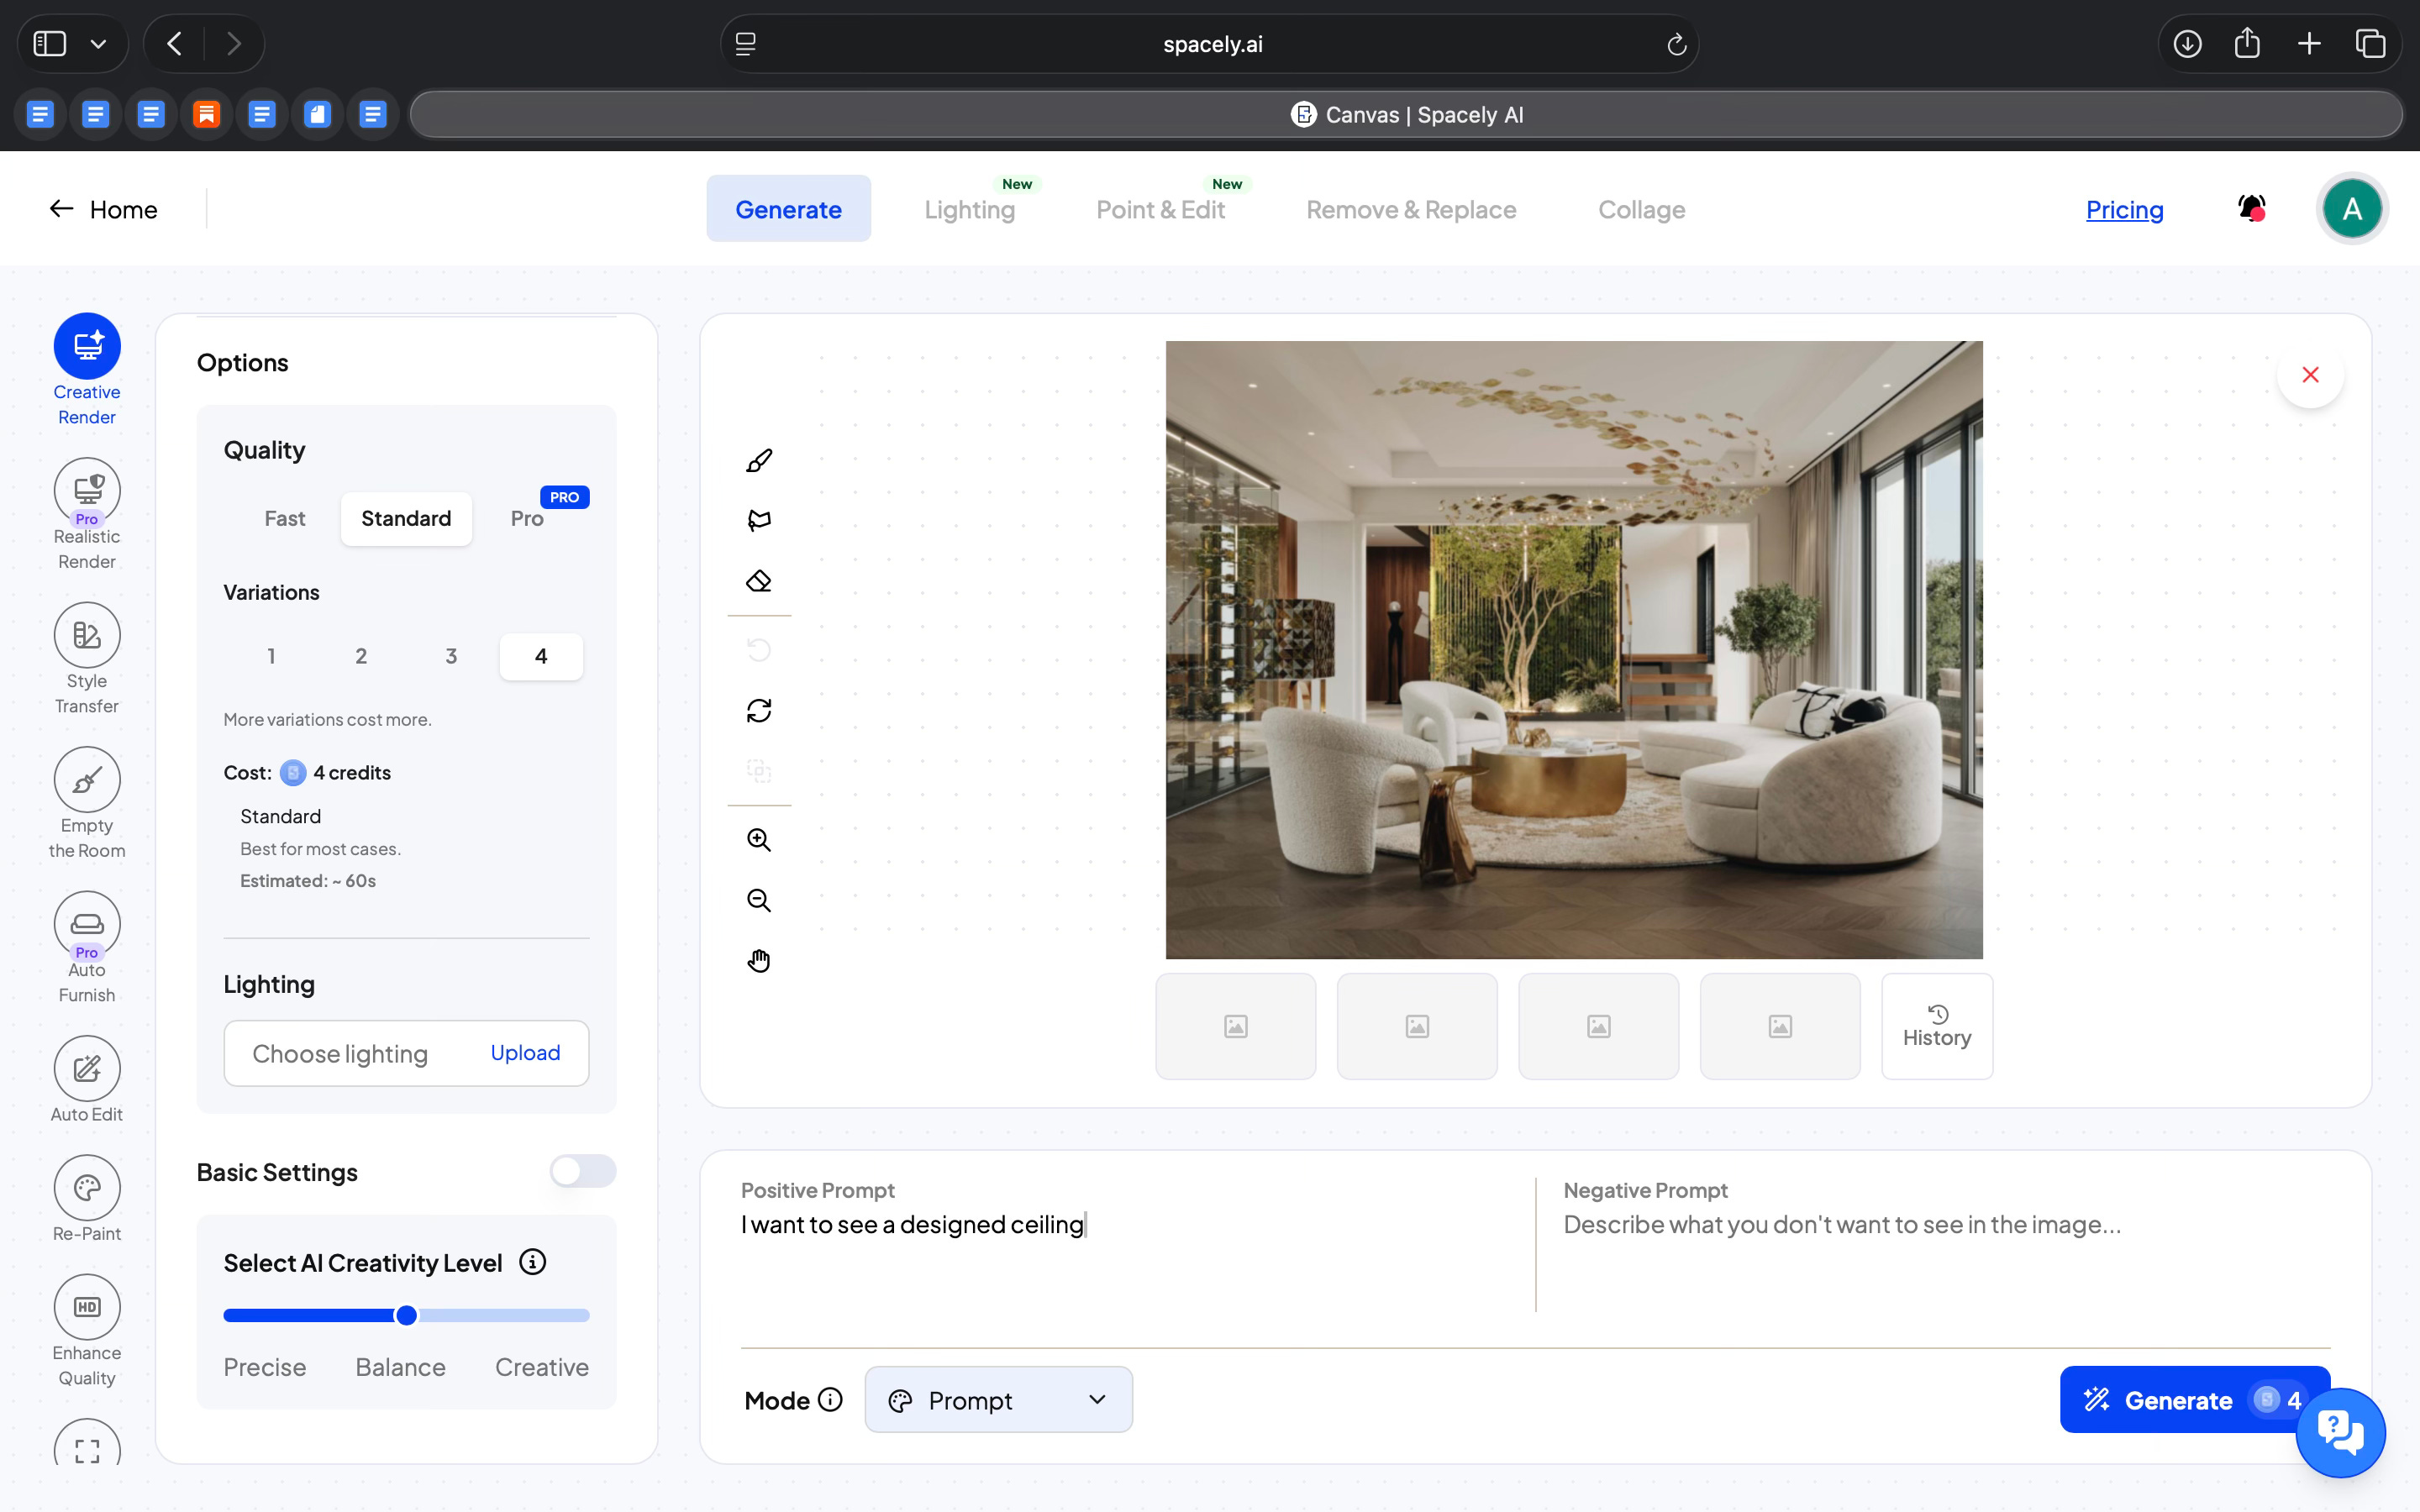Screen dimensions: 2420x1512
Task: Open the Choose lighting selector
Action: 340,1053
